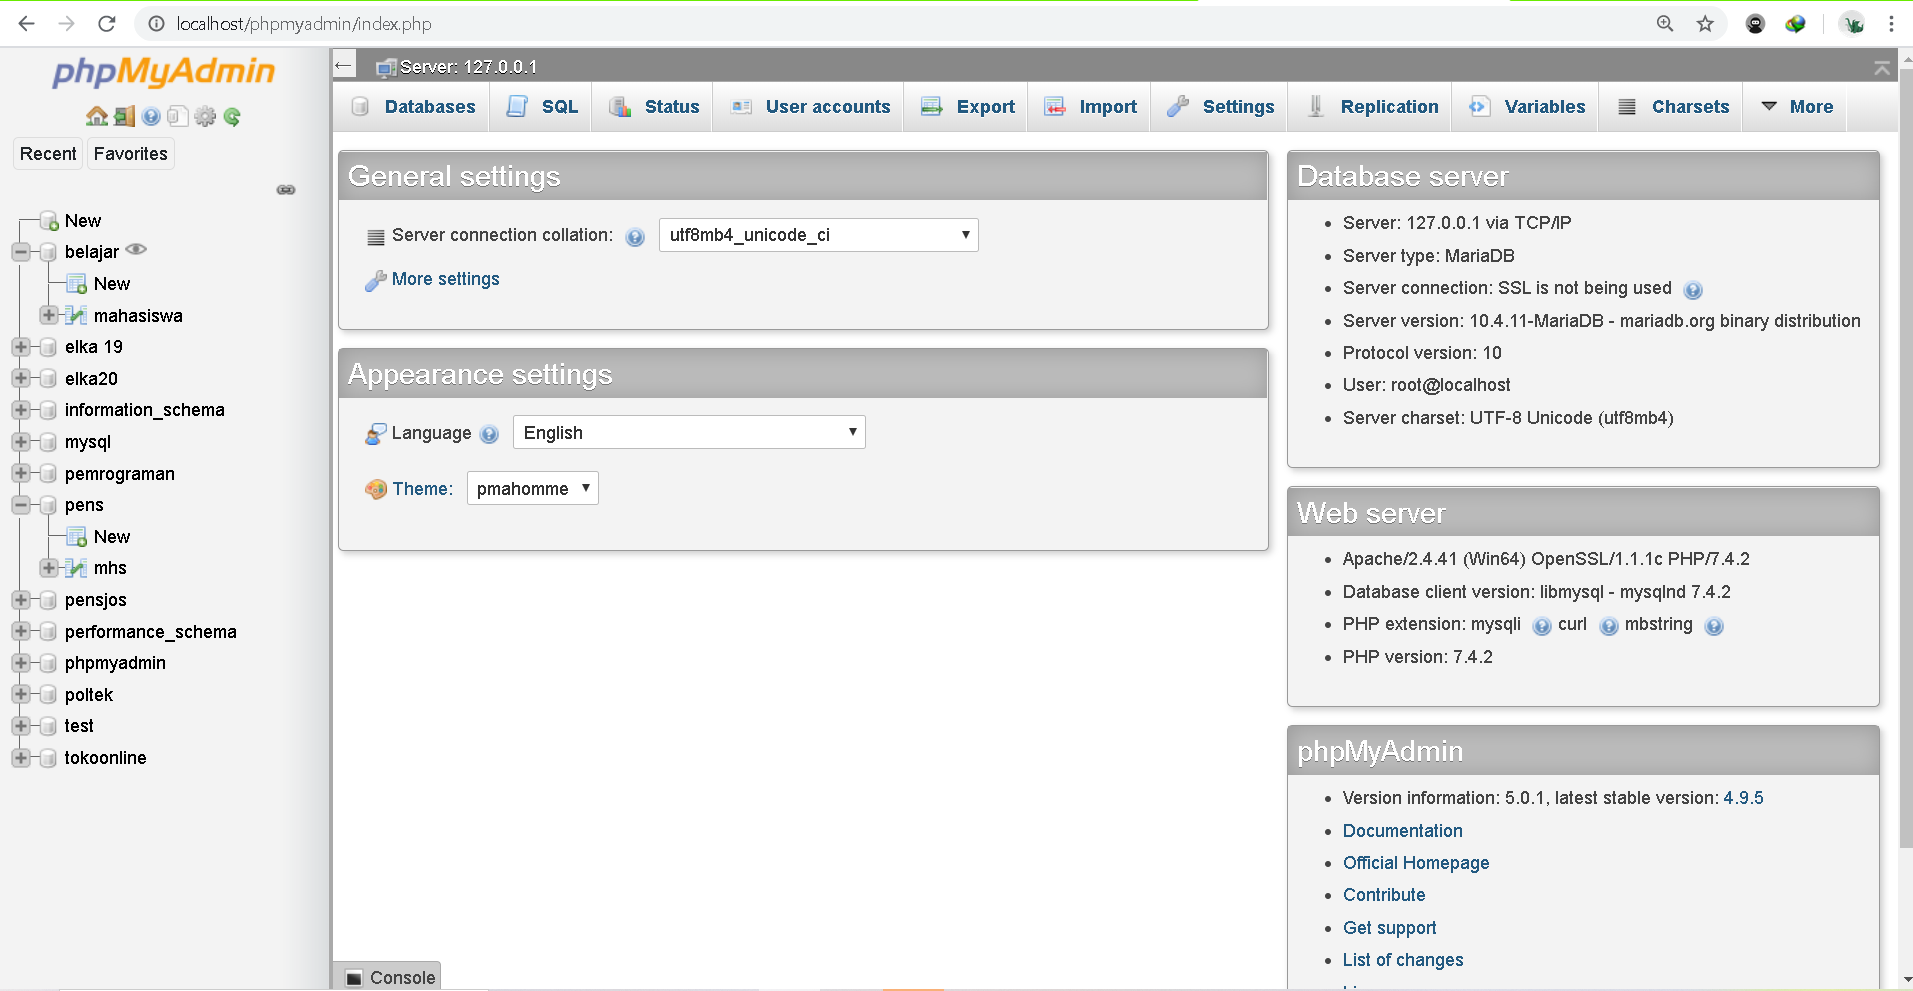This screenshot has width=1913, height=991.
Task: Reload navigation panel with green refresh icon
Action: [232, 116]
